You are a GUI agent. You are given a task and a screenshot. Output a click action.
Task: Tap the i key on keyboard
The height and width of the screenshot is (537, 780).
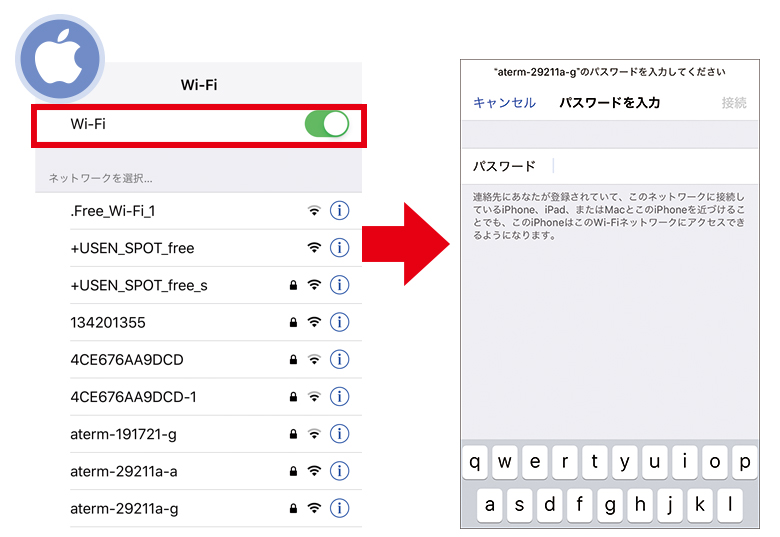pos(685,462)
